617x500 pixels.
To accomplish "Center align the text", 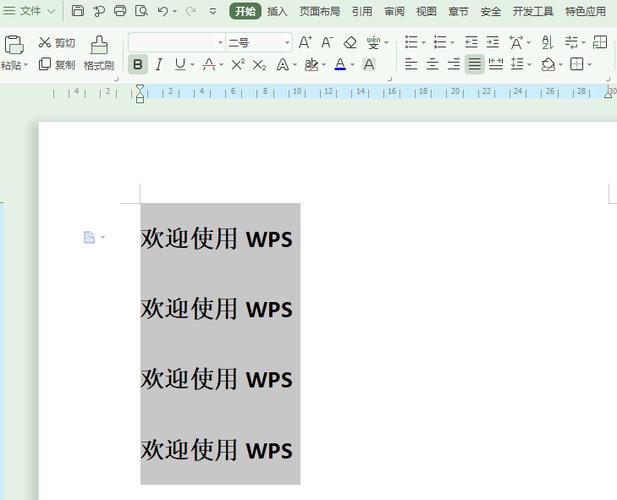I will (x=432, y=64).
